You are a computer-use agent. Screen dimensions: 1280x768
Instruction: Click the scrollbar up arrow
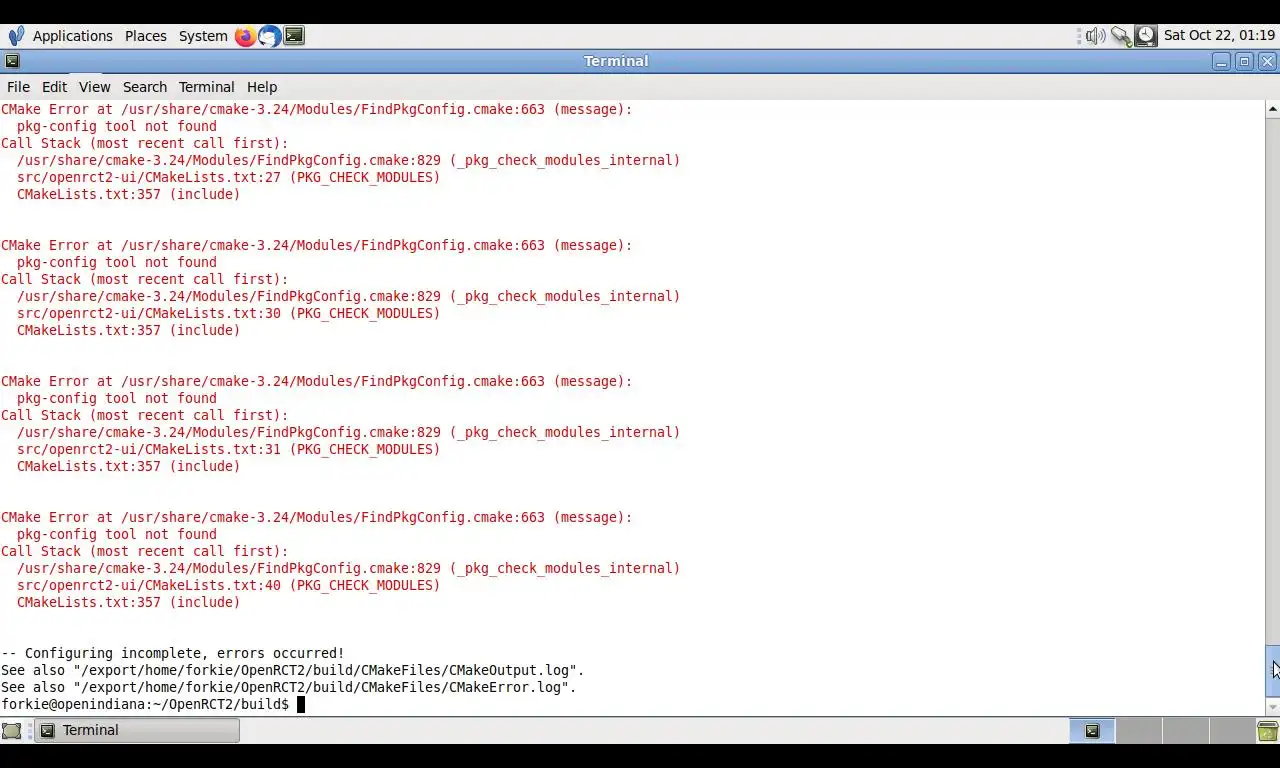(x=1273, y=108)
